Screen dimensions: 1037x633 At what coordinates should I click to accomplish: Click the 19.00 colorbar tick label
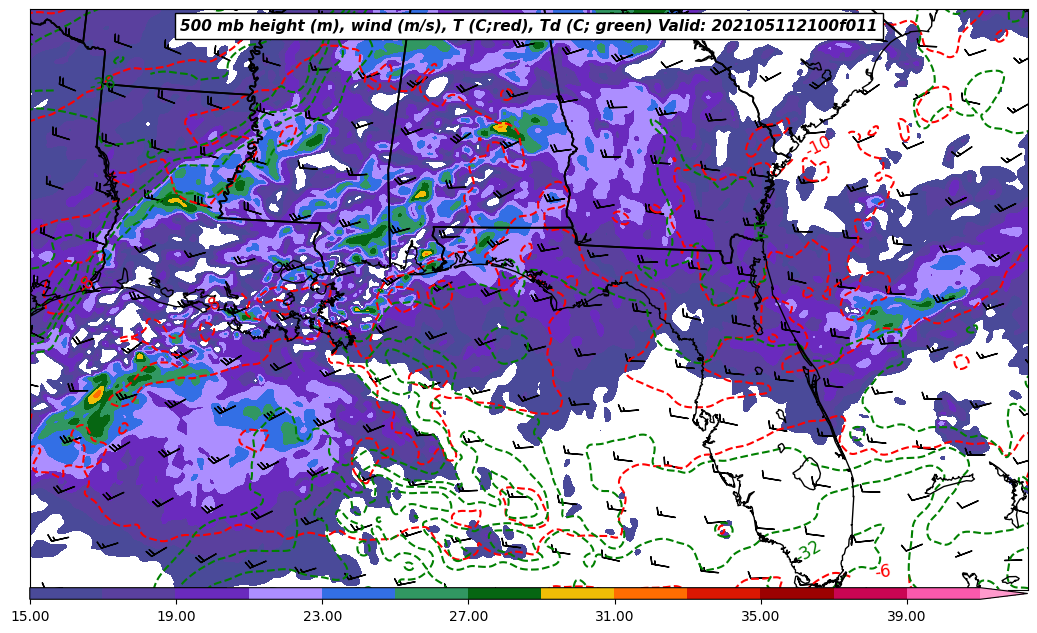pyautogui.click(x=176, y=616)
